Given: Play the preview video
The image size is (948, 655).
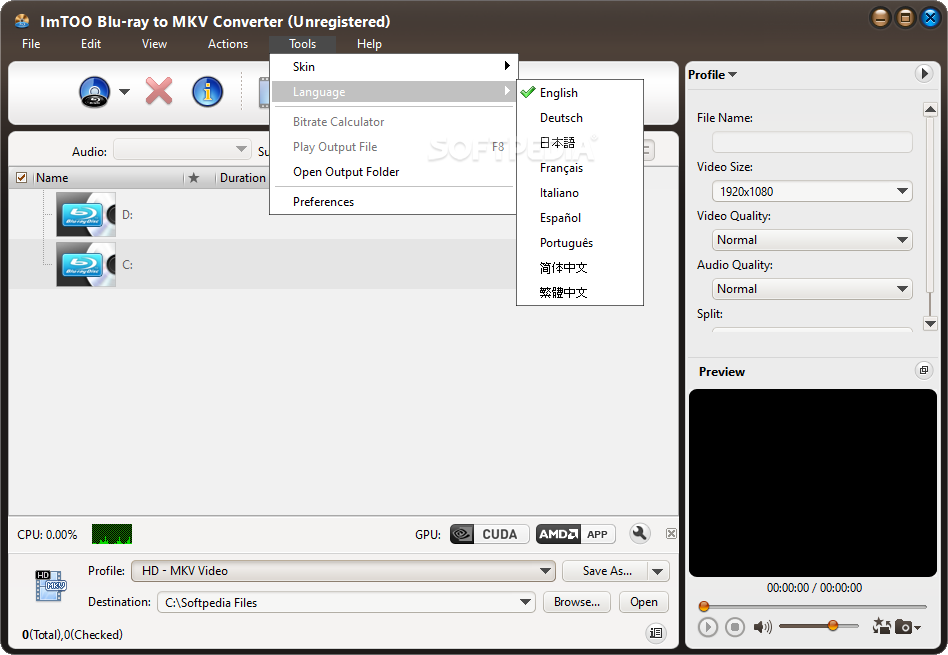Looking at the screenshot, I should [707, 627].
